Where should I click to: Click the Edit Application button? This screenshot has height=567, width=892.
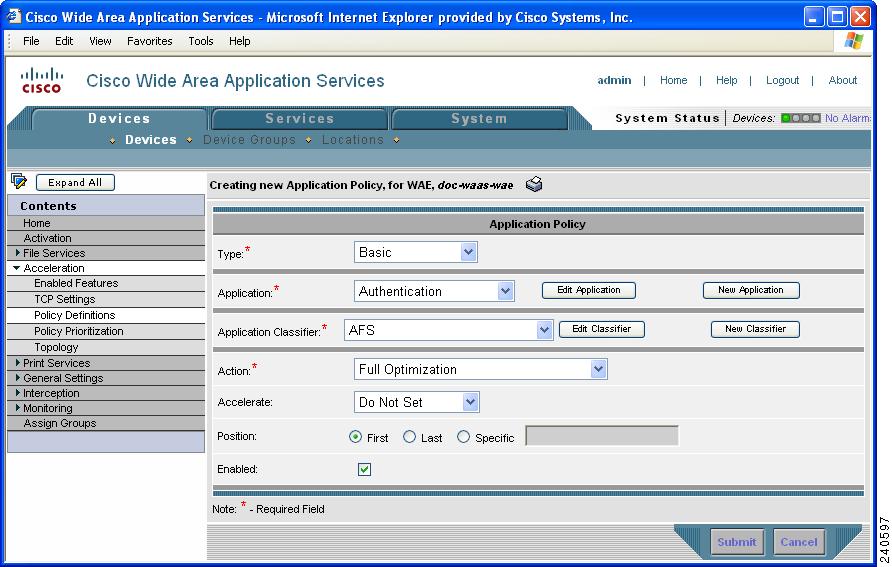point(589,290)
